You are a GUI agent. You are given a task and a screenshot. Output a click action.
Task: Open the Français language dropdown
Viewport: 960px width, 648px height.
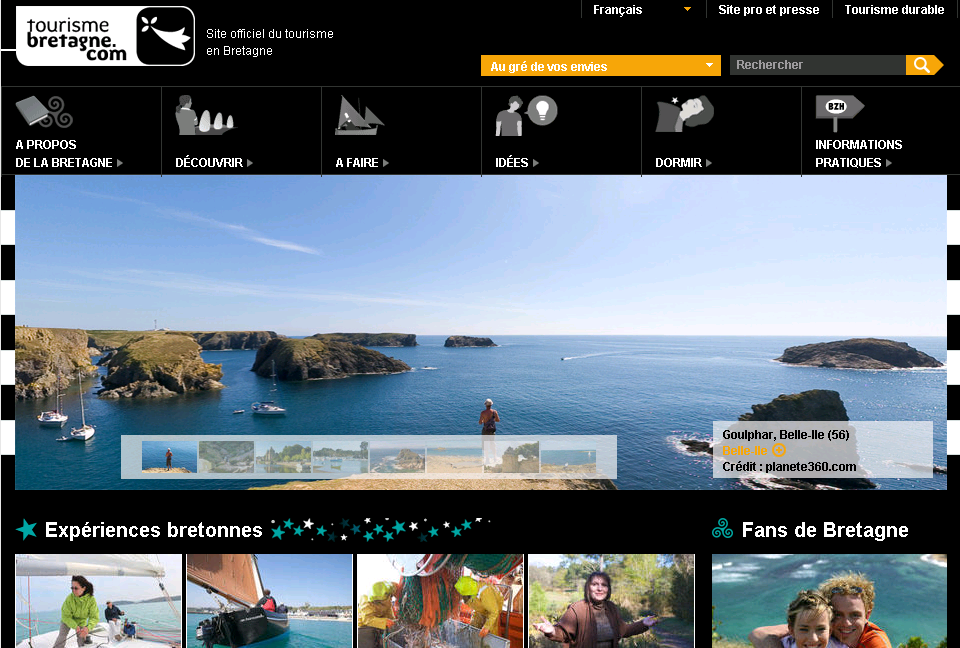pyautogui.click(x=641, y=10)
